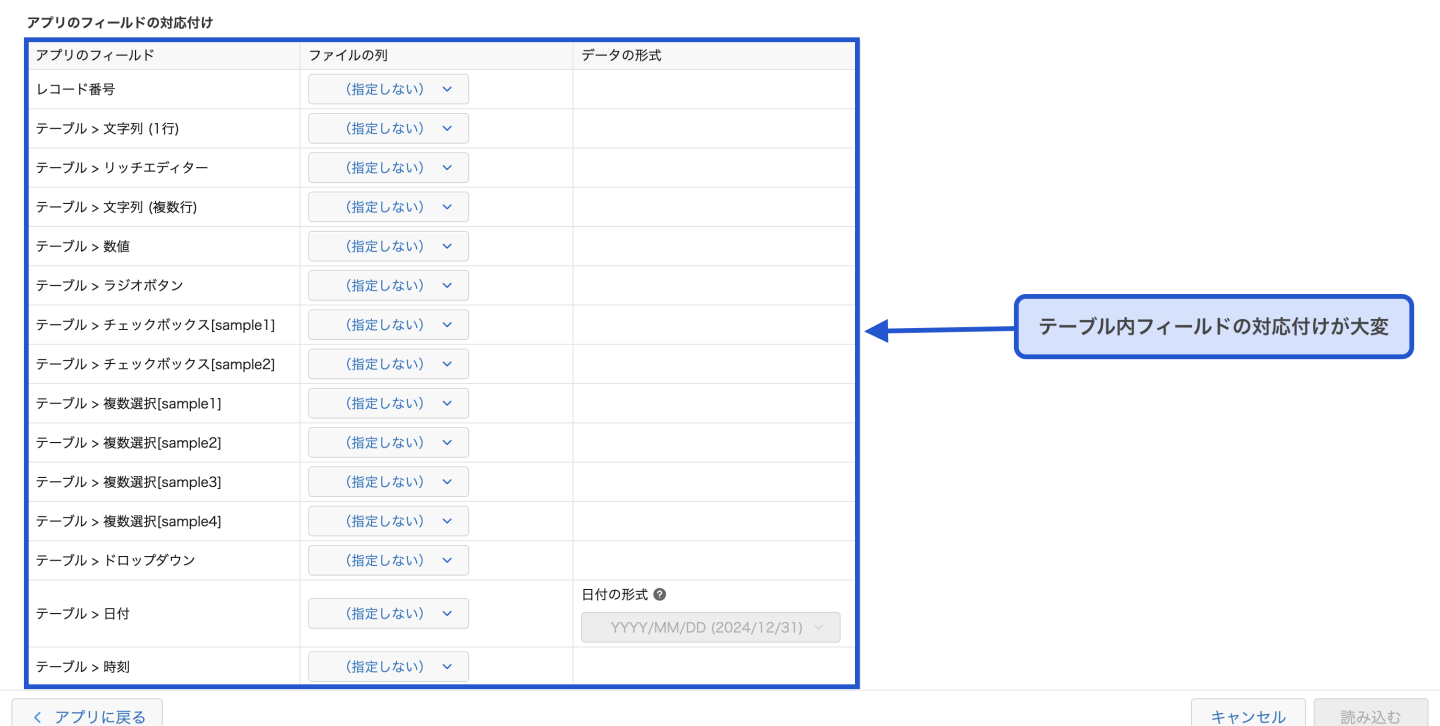Expand the dropdown for テーブル > リッチエディター
The width and height of the screenshot is (1440, 726).
388,168
